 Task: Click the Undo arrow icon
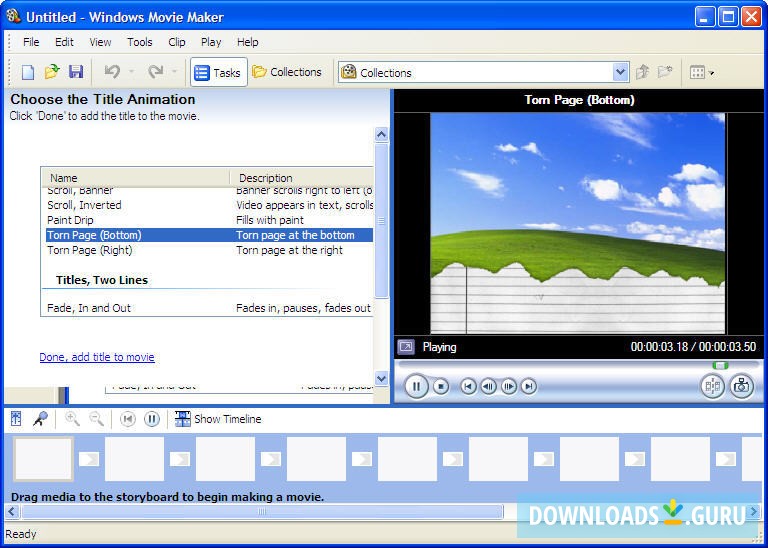pyautogui.click(x=112, y=72)
